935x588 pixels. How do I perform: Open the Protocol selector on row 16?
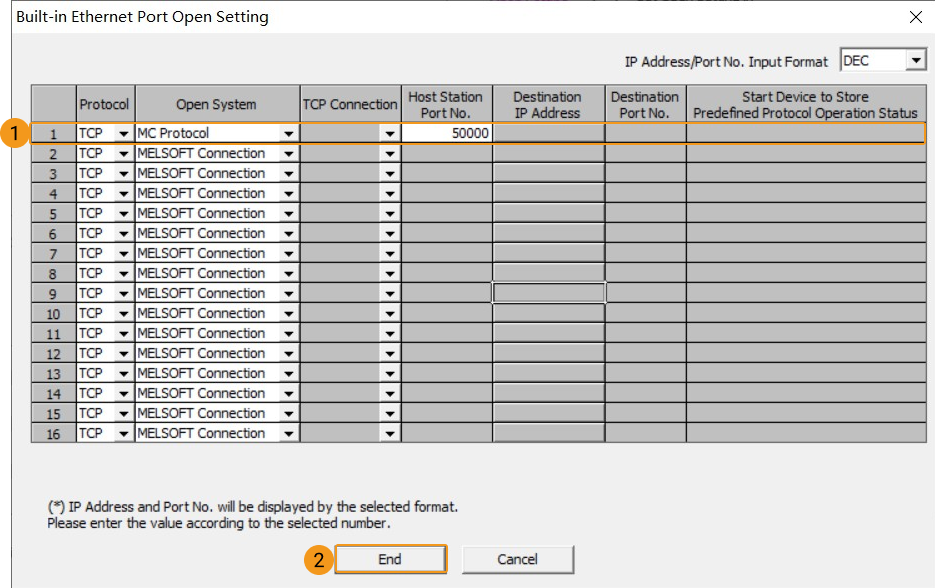125,433
